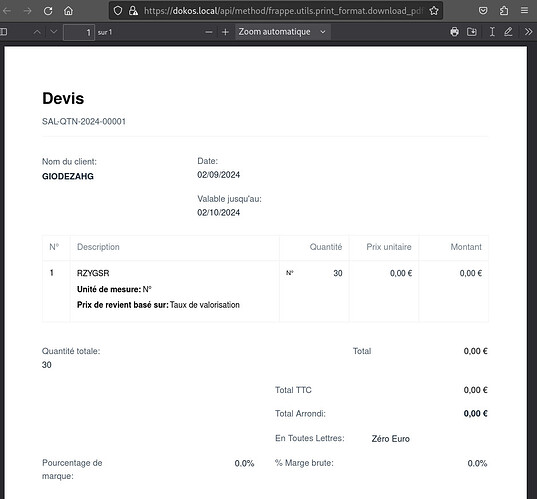The width and height of the screenshot is (537, 499).
Task: Reload the page with the refresh icon
Action: (x=48, y=11)
